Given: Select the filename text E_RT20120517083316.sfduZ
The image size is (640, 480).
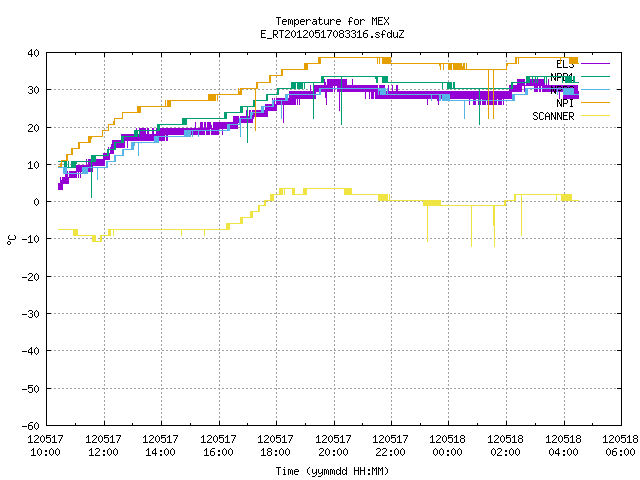Looking at the screenshot, I should (332, 34).
